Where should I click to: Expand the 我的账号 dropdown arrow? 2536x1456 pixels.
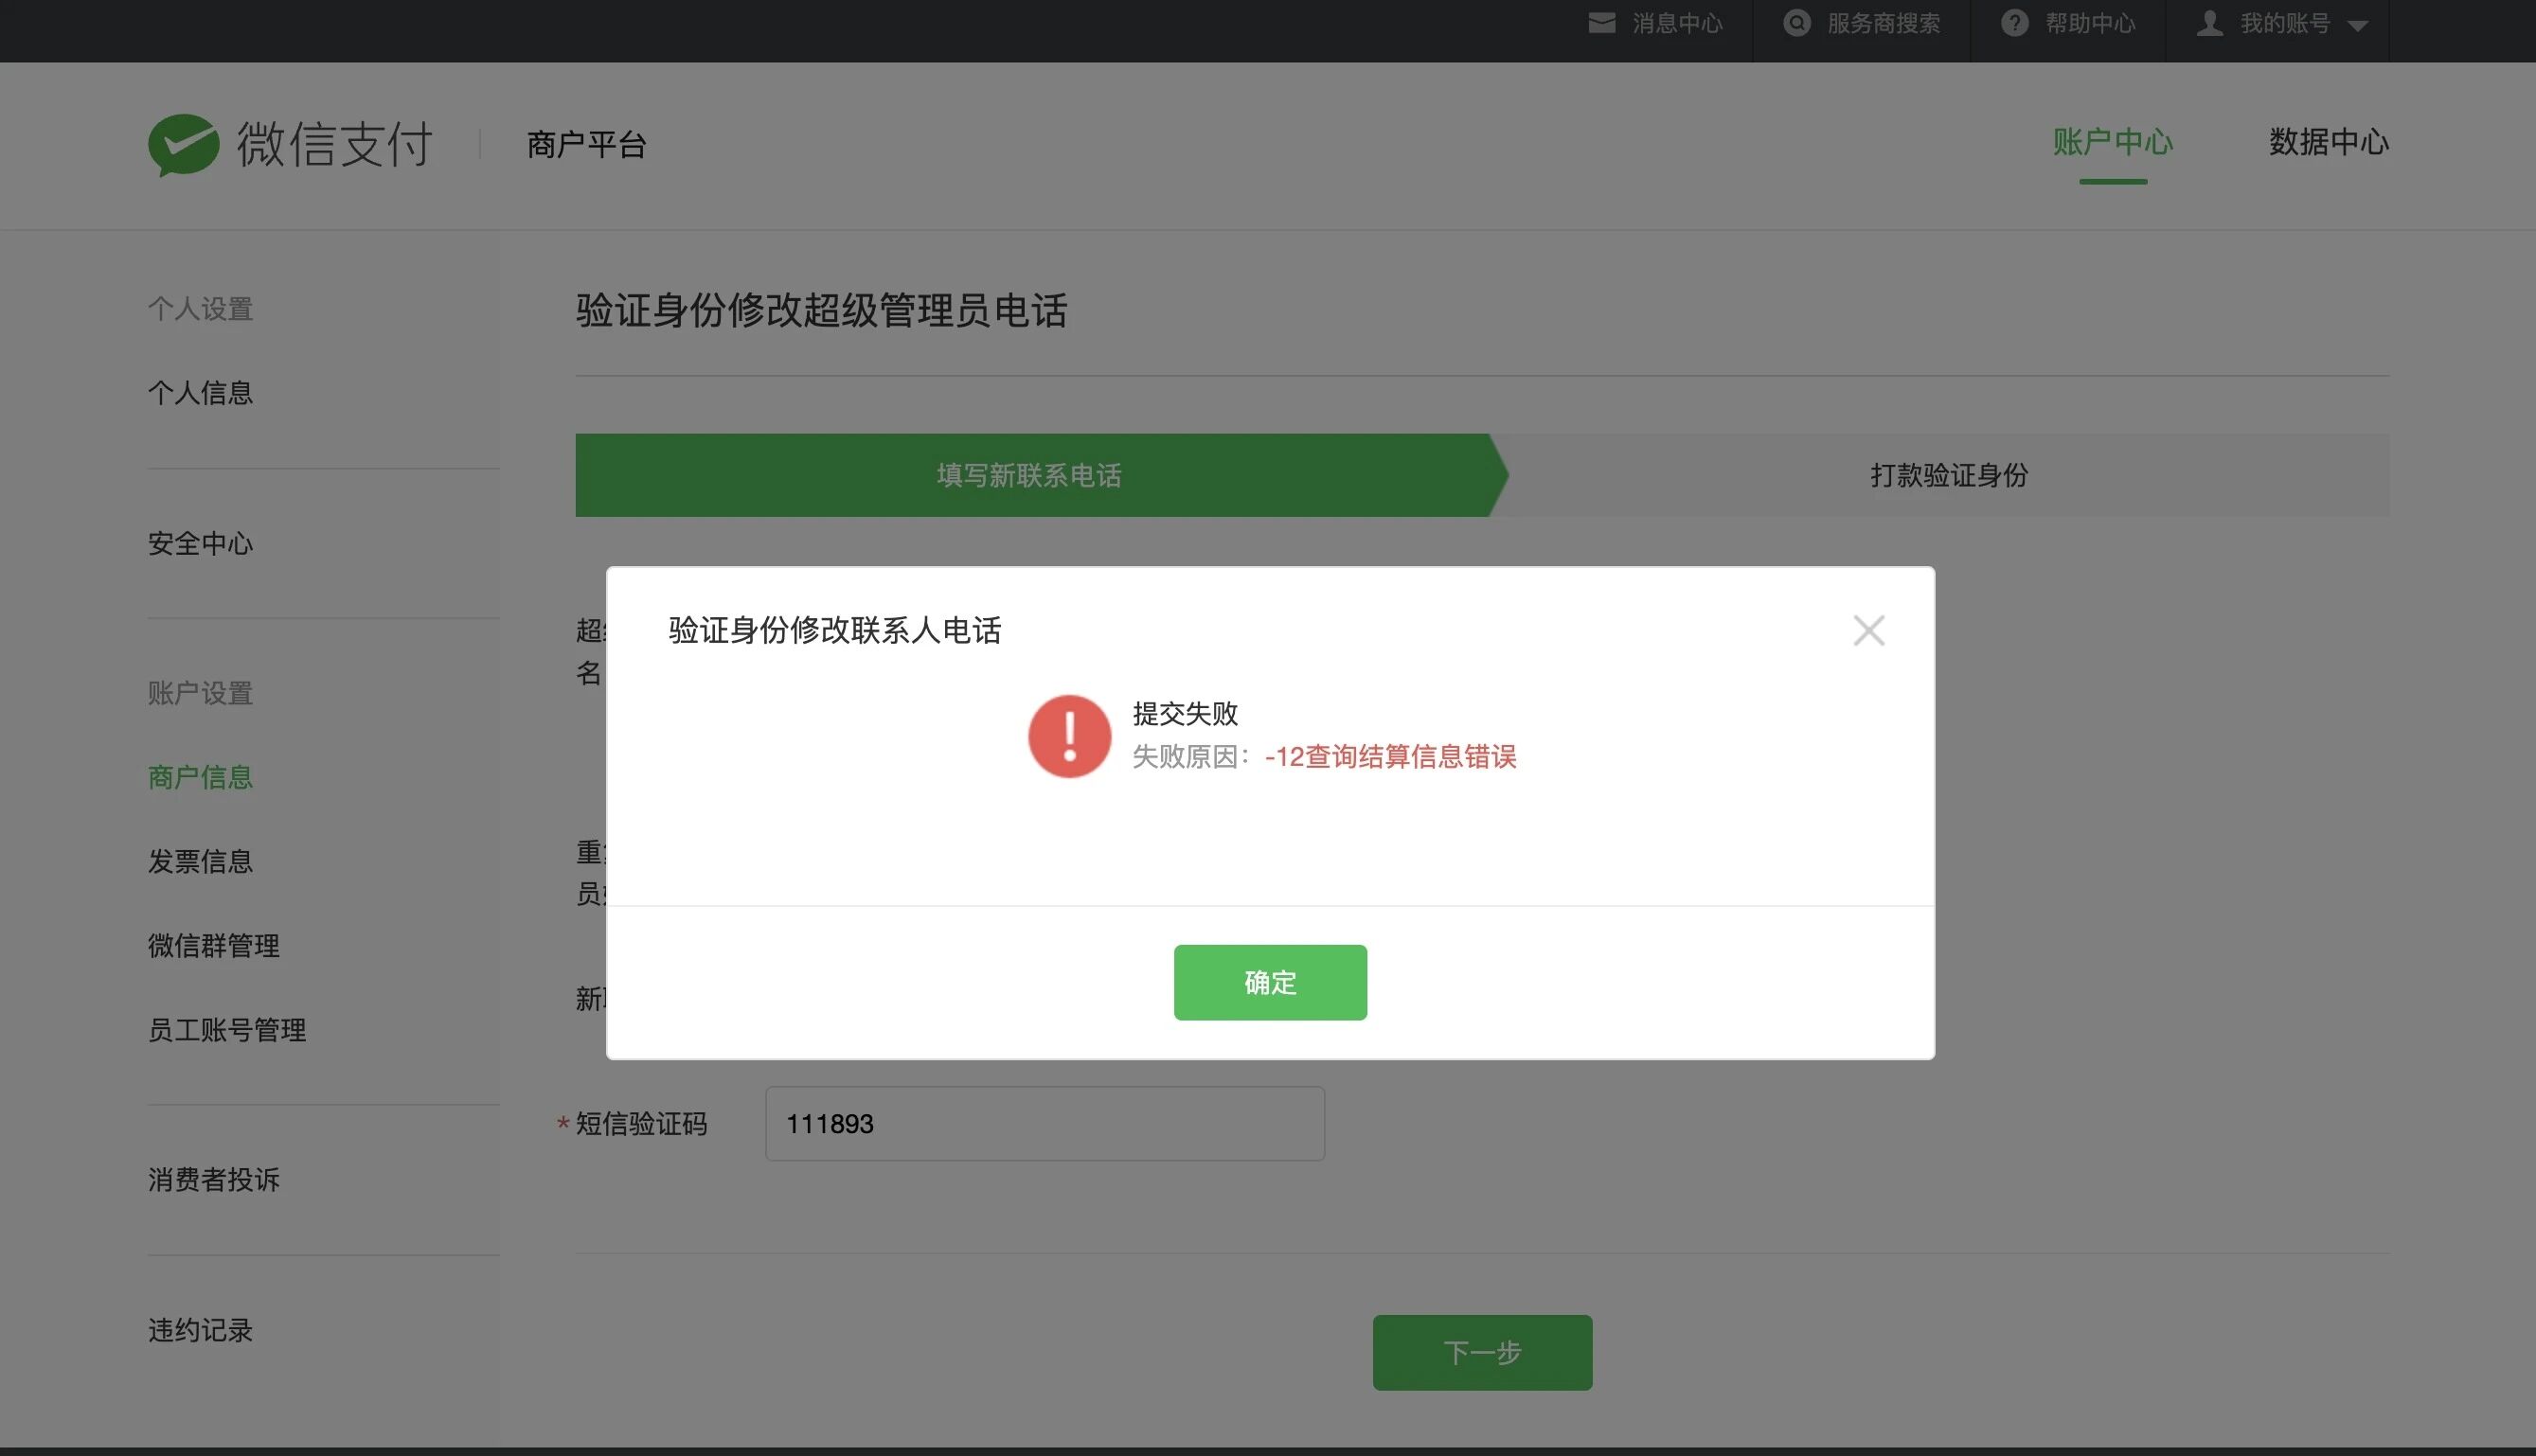[2357, 26]
